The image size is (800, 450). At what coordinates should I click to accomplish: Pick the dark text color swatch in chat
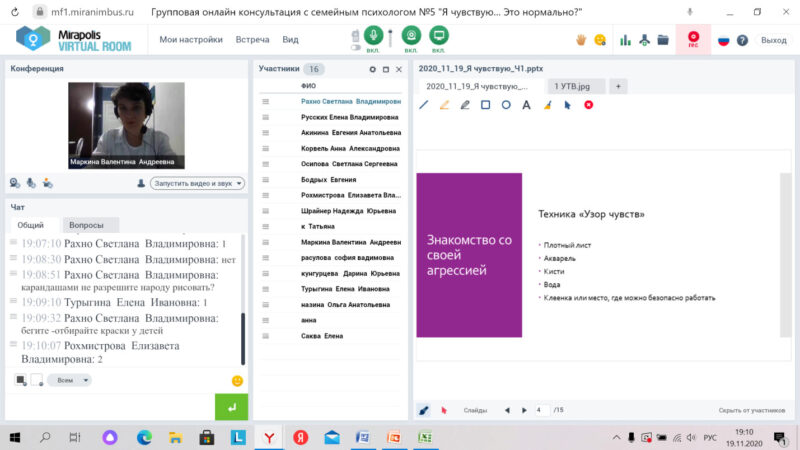(x=20, y=380)
